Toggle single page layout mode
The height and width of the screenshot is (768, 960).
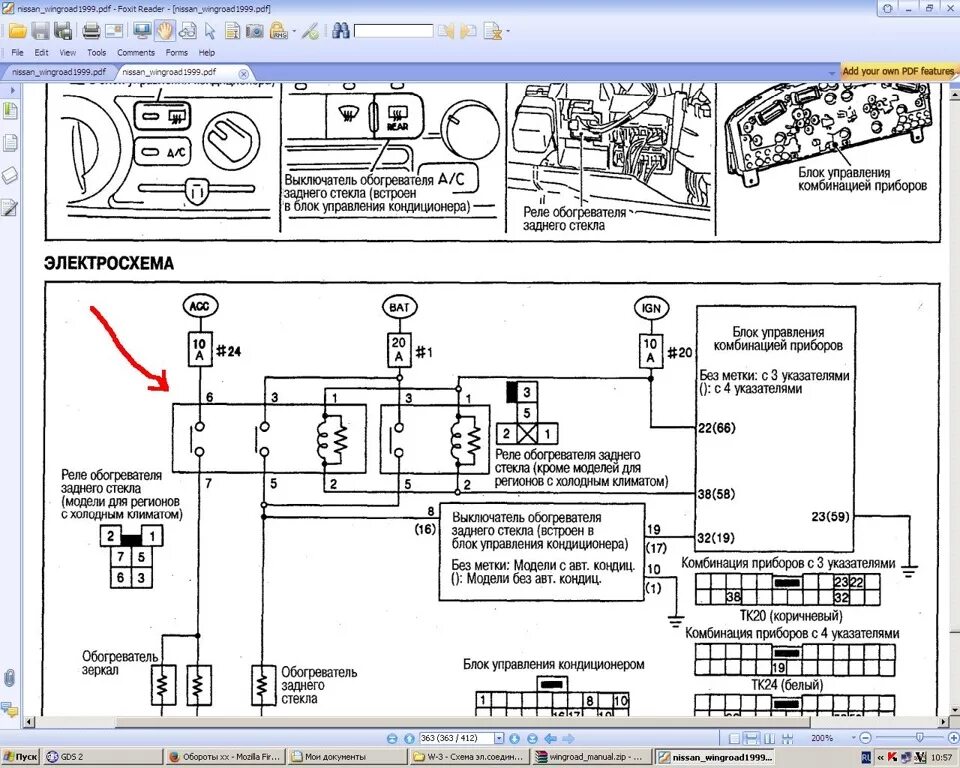click(735, 738)
